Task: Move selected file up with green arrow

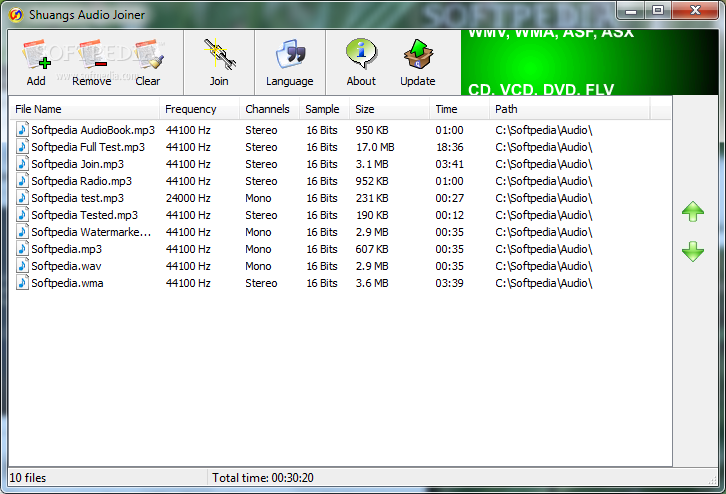Action: [693, 212]
